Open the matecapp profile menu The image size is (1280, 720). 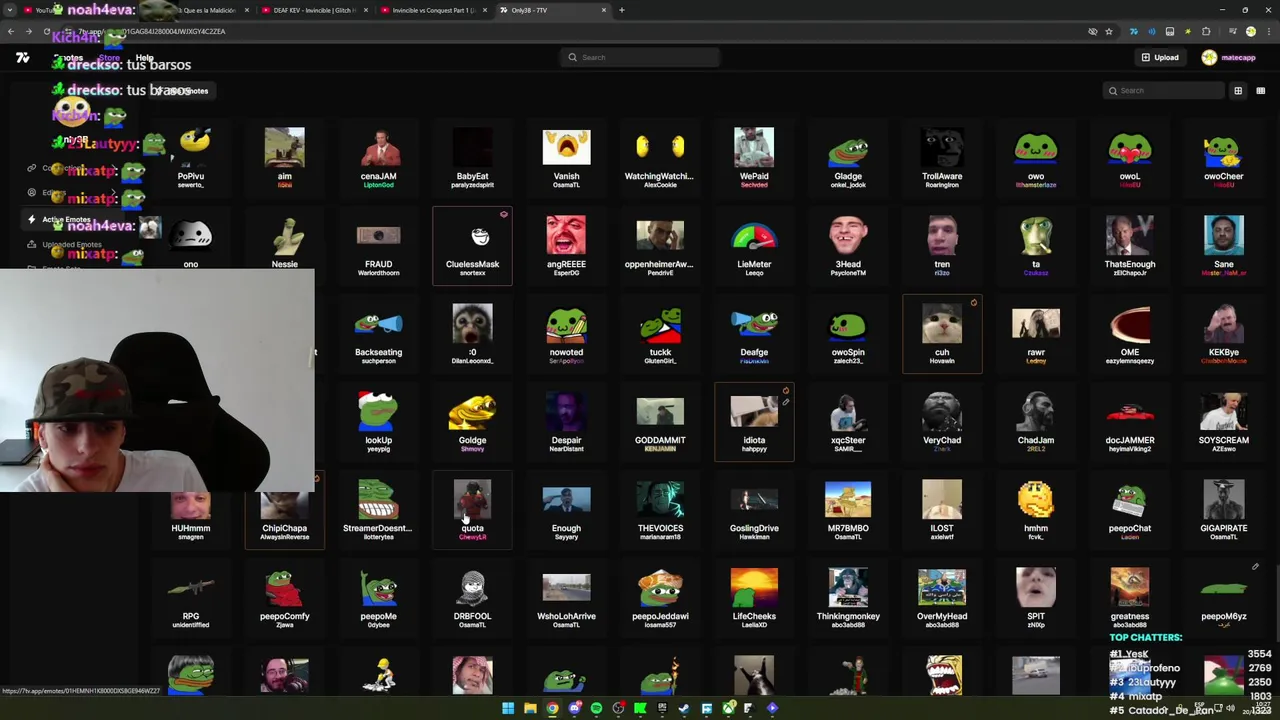click(x=1229, y=57)
